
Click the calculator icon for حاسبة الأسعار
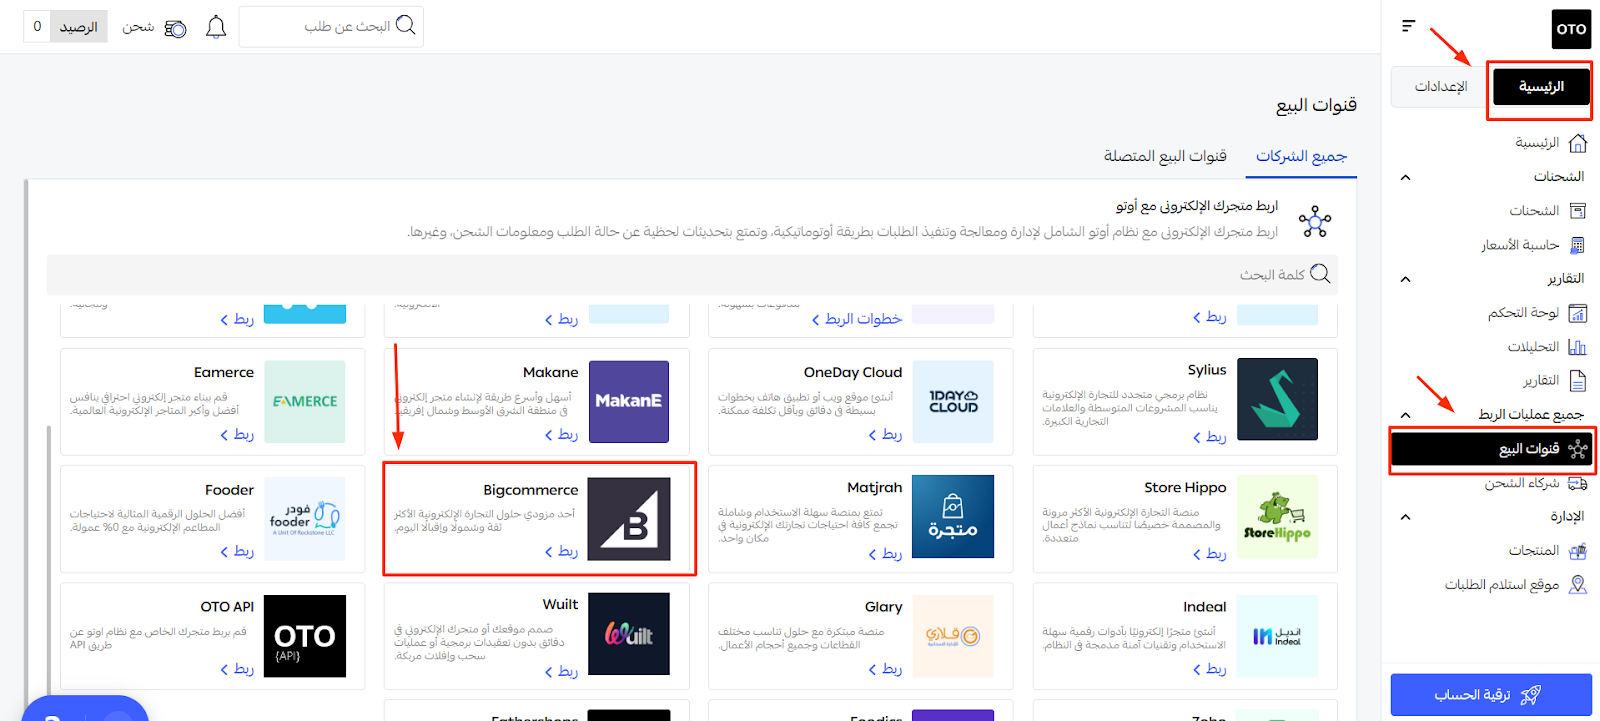coord(1578,245)
